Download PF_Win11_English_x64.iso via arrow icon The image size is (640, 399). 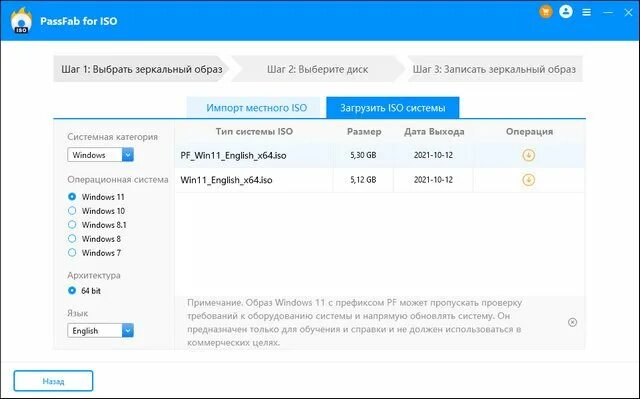[529, 155]
